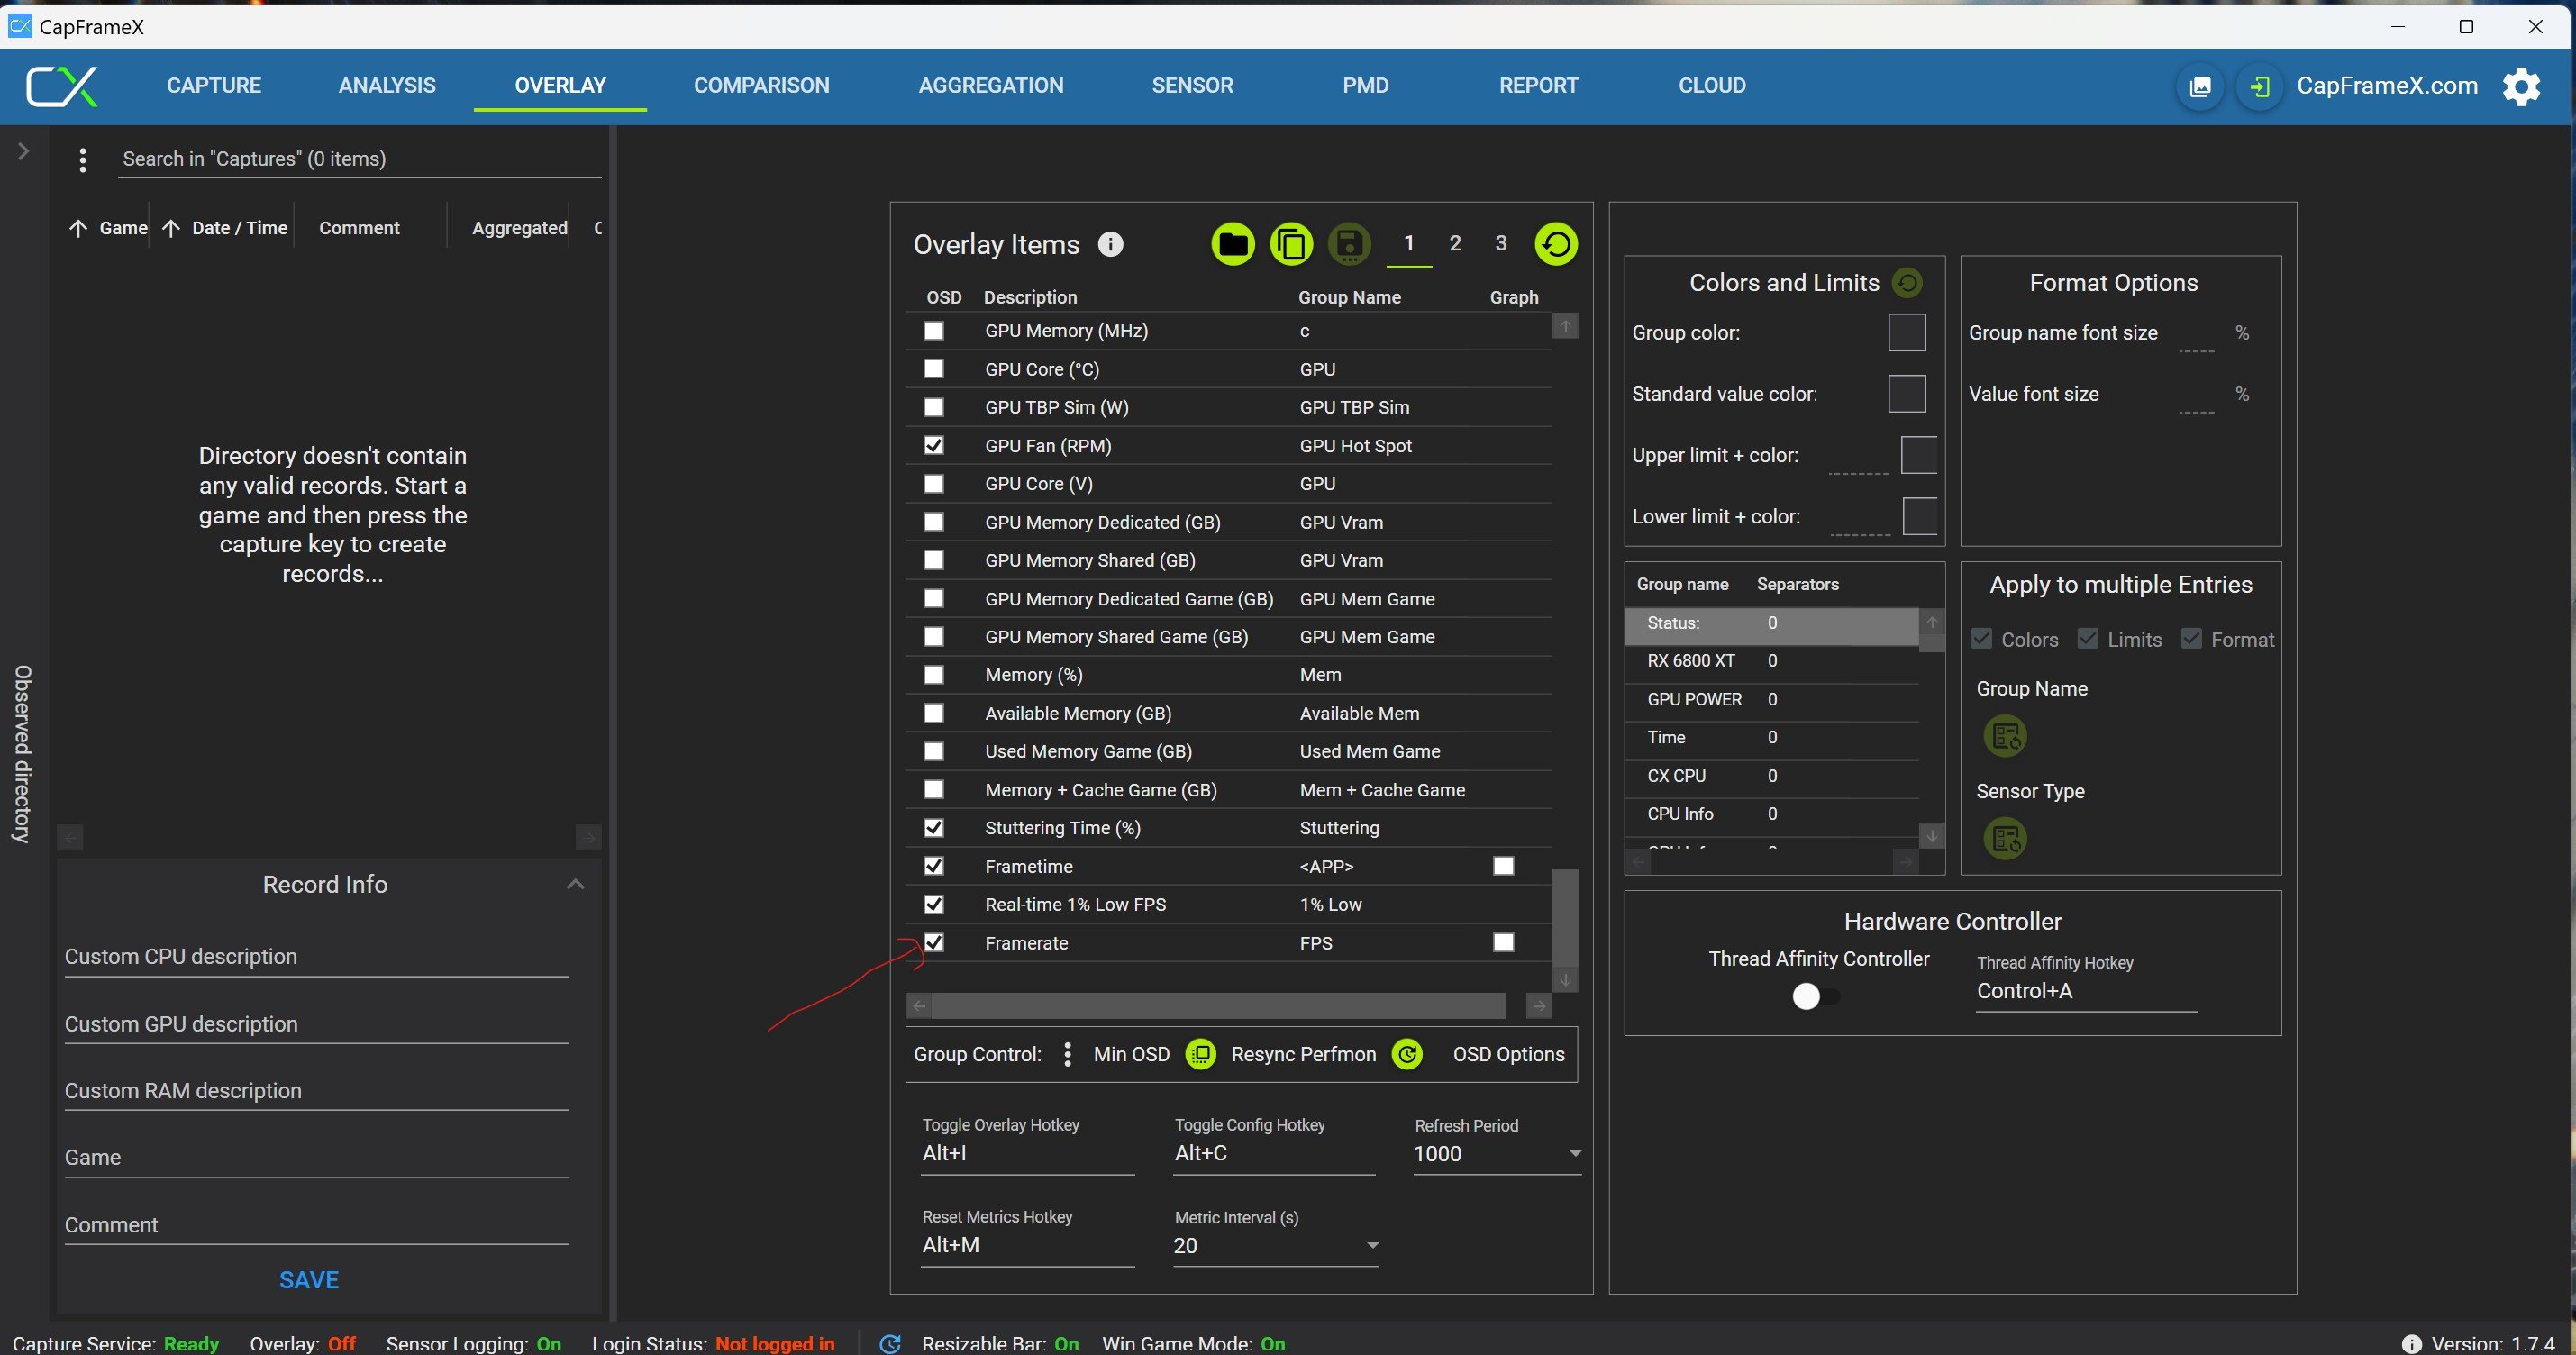Screen dimensions: 2576x1355
Task: Open the settings gear icon
Action: pos(2521,86)
